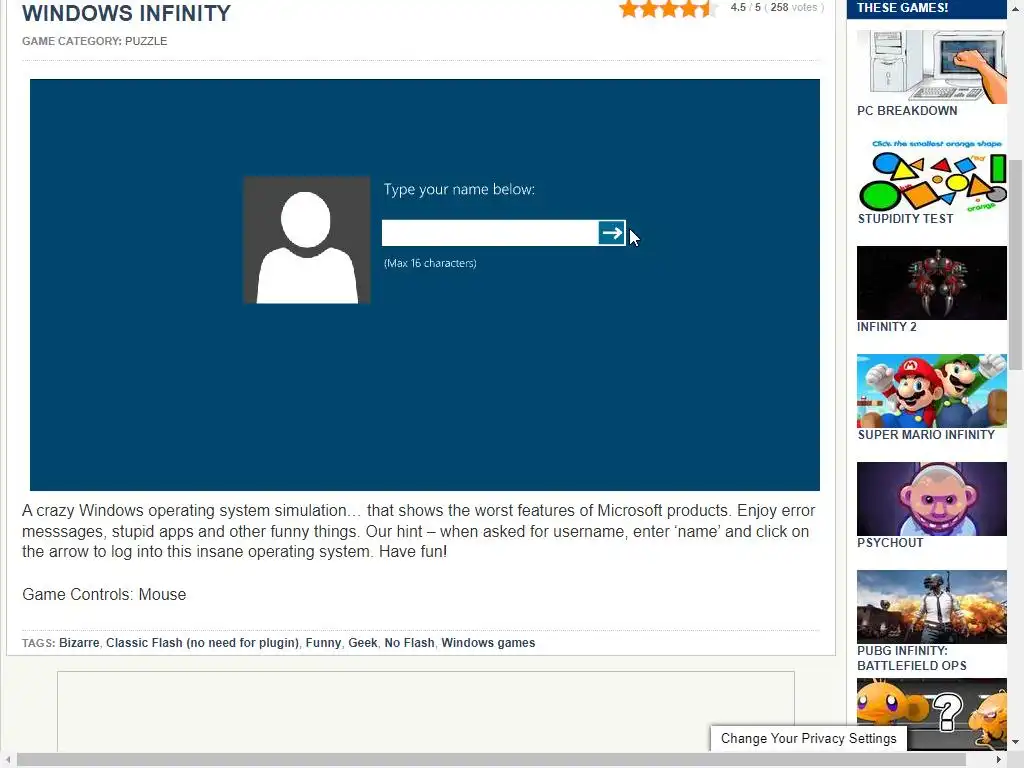Click '(Max 16 characters)' hint text
The height and width of the screenshot is (768, 1024).
coord(430,263)
